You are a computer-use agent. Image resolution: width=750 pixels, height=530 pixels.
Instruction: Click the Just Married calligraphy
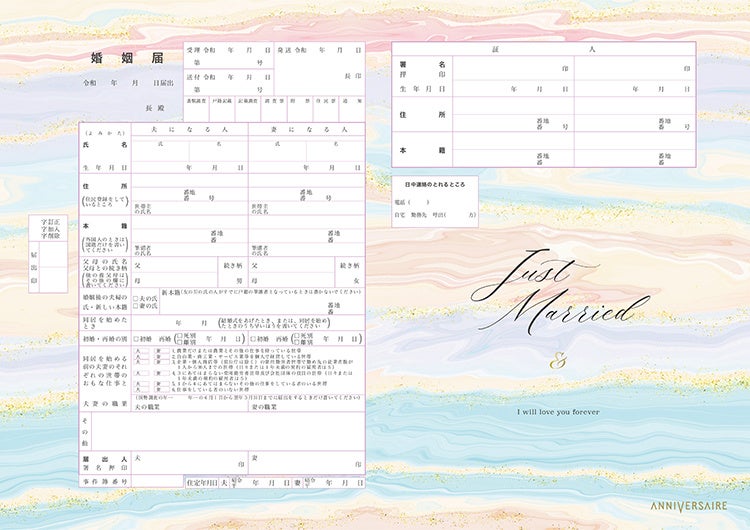point(560,292)
